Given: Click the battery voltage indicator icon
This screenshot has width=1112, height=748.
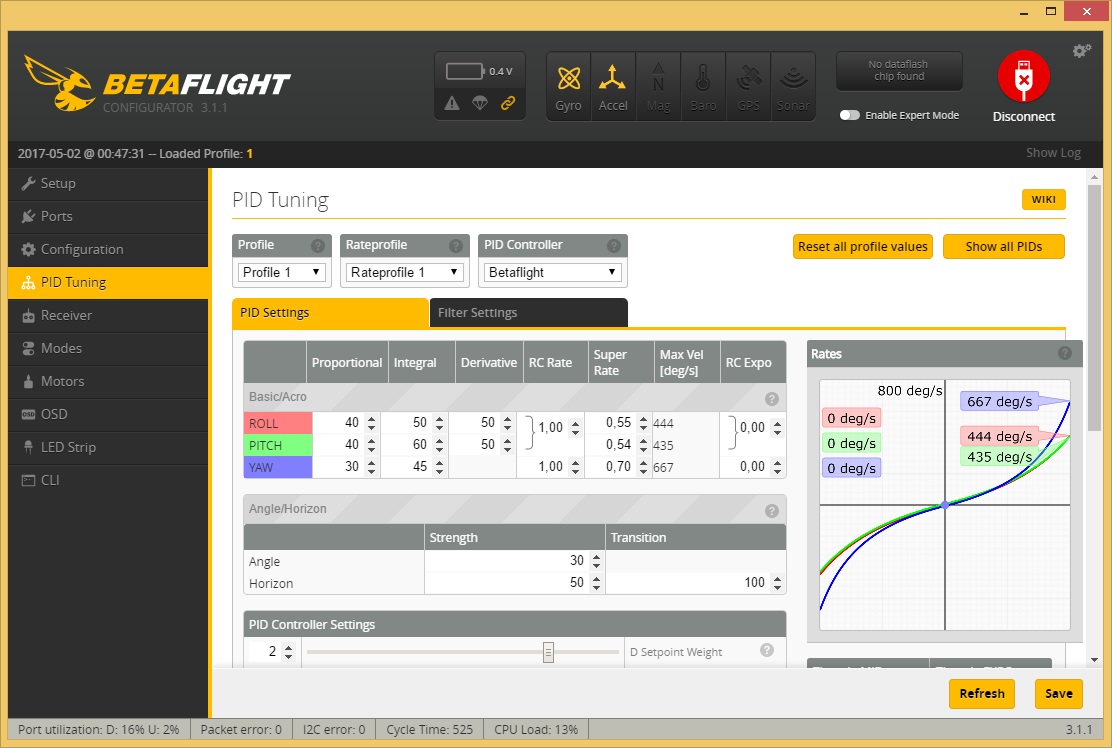Looking at the screenshot, I should (465, 71).
